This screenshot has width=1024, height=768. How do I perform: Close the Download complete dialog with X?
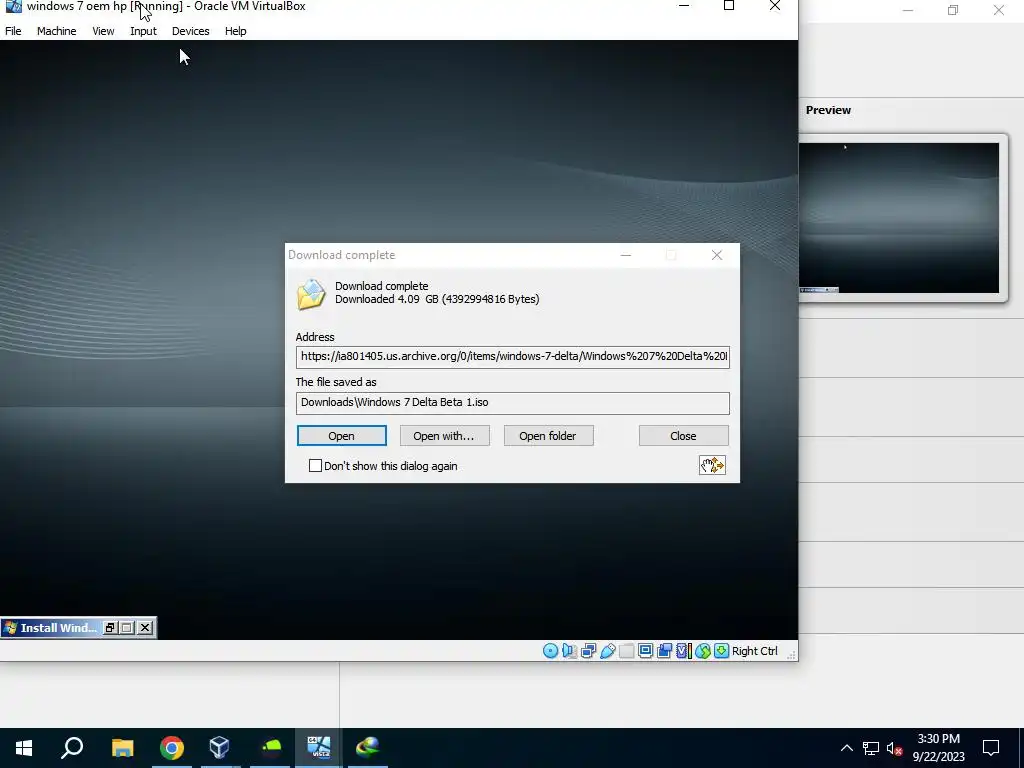pyautogui.click(x=716, y=255)
